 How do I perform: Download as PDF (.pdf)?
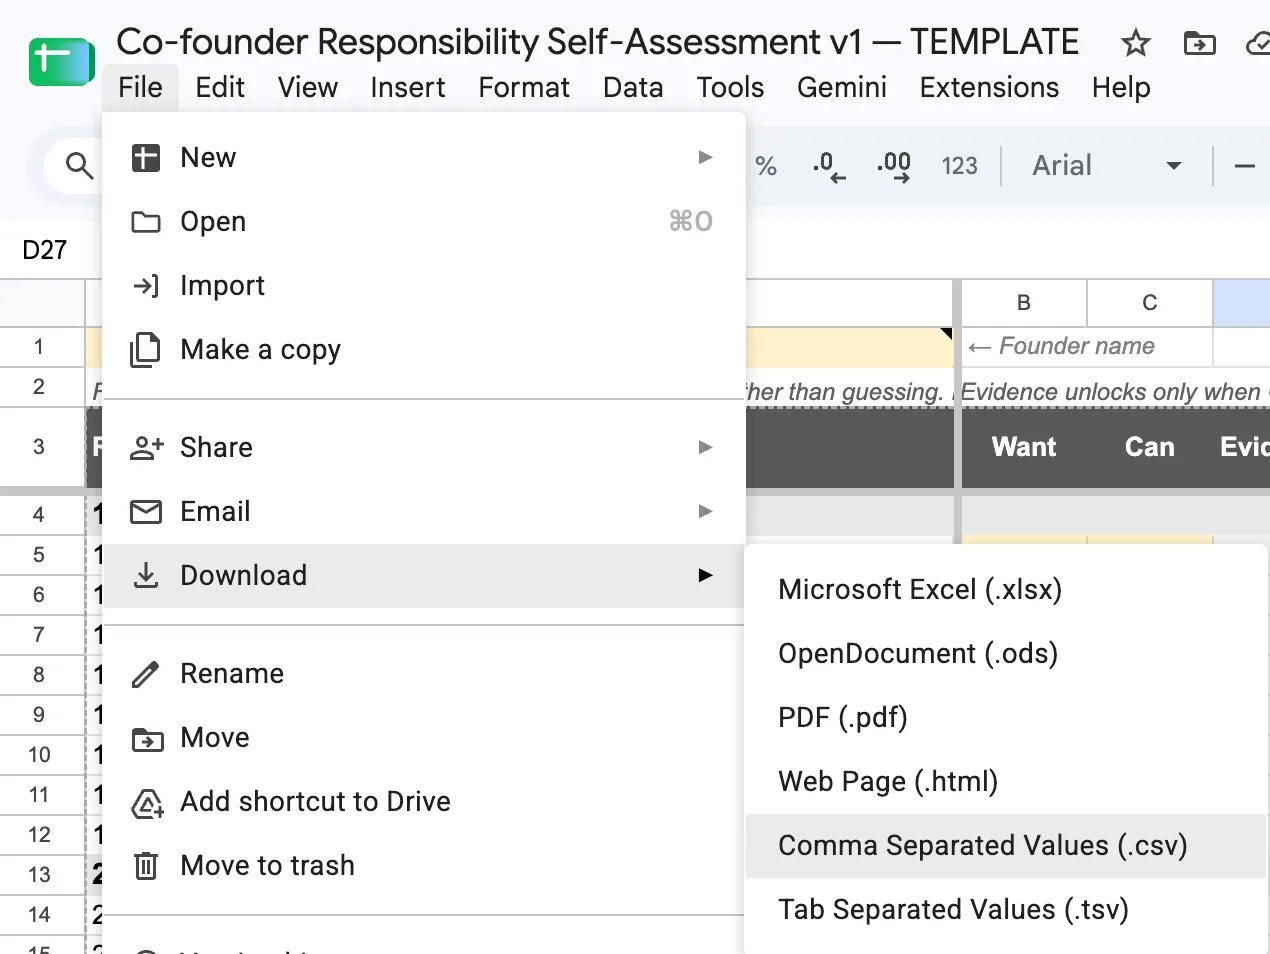pyautogui.click(x=1006, y=718)
